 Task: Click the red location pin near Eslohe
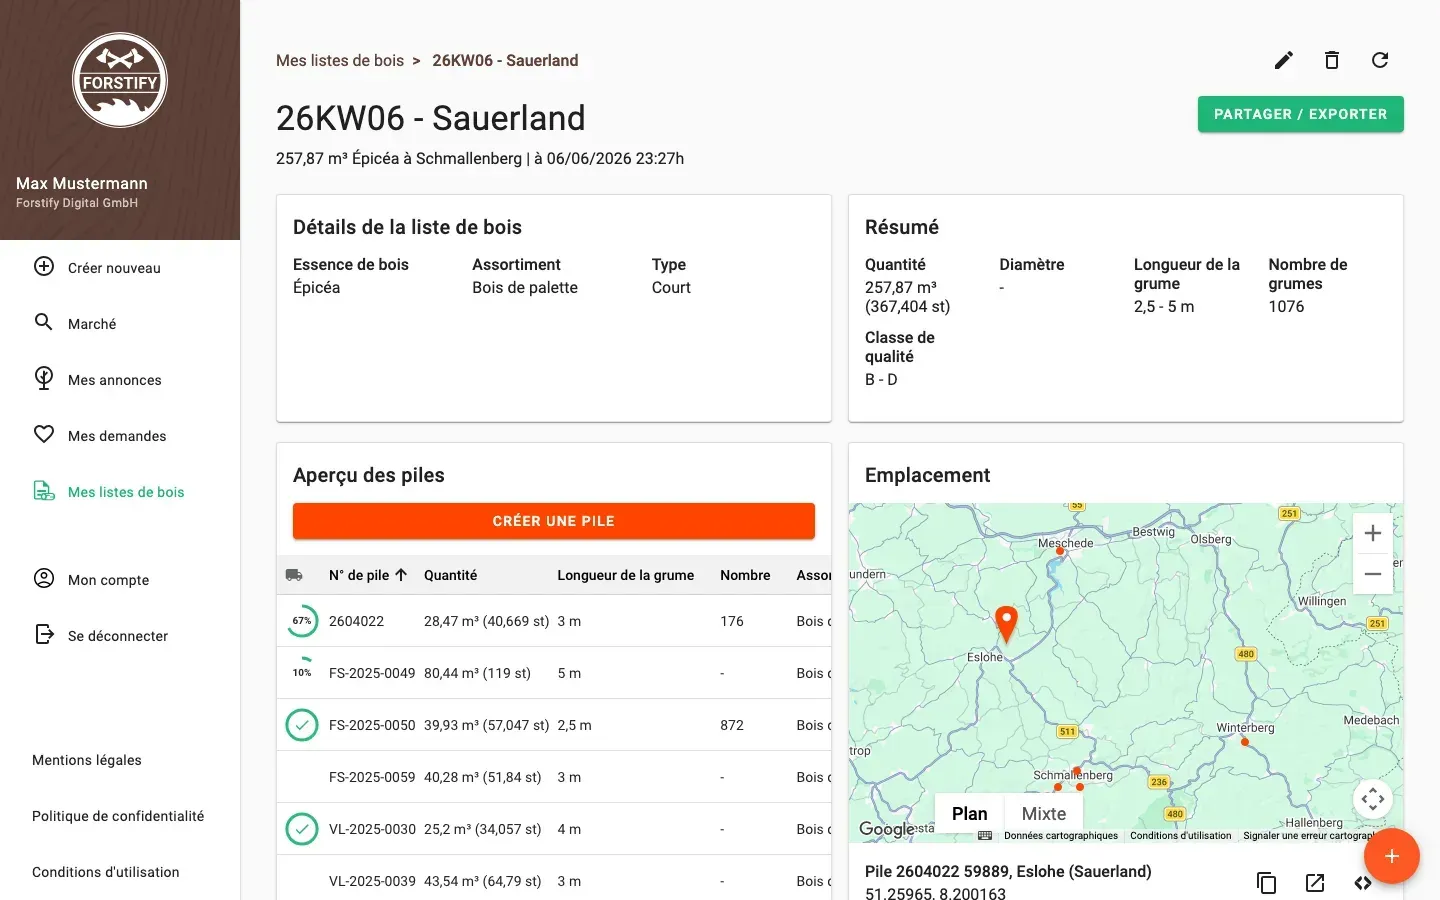[1007, 623]
